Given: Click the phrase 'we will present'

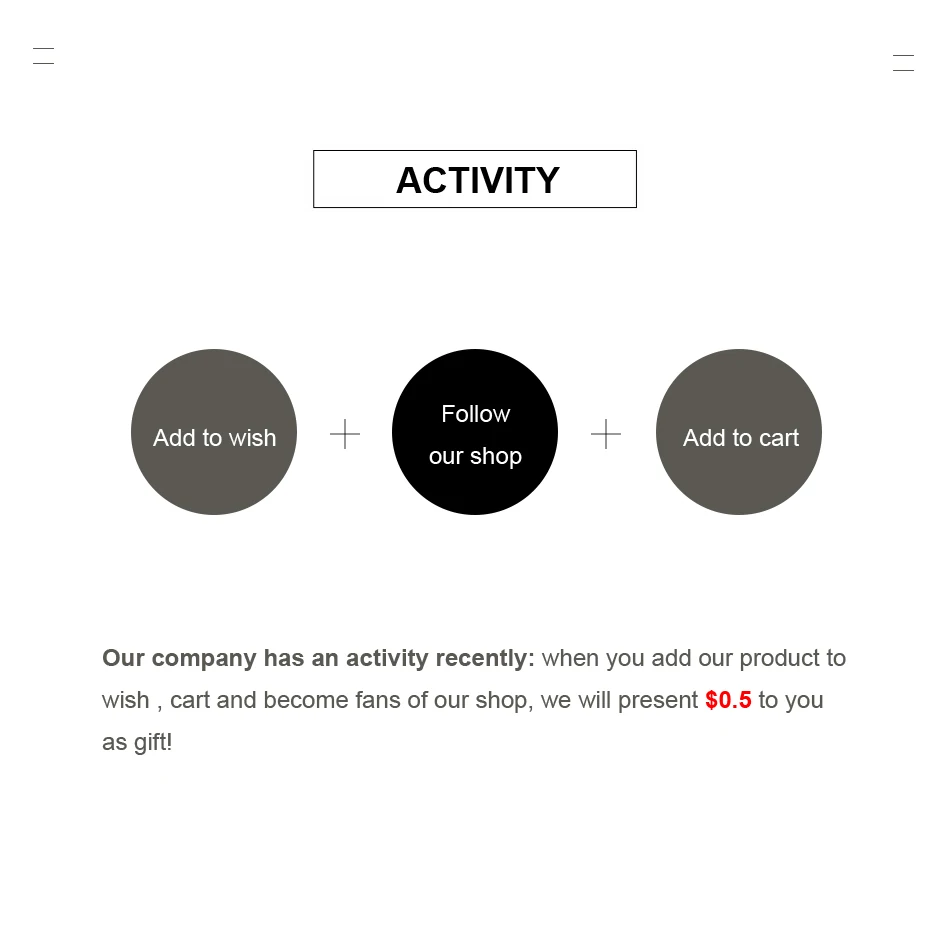Looking at the screenshot, I should pyautogui.click(x=619, y=701).
